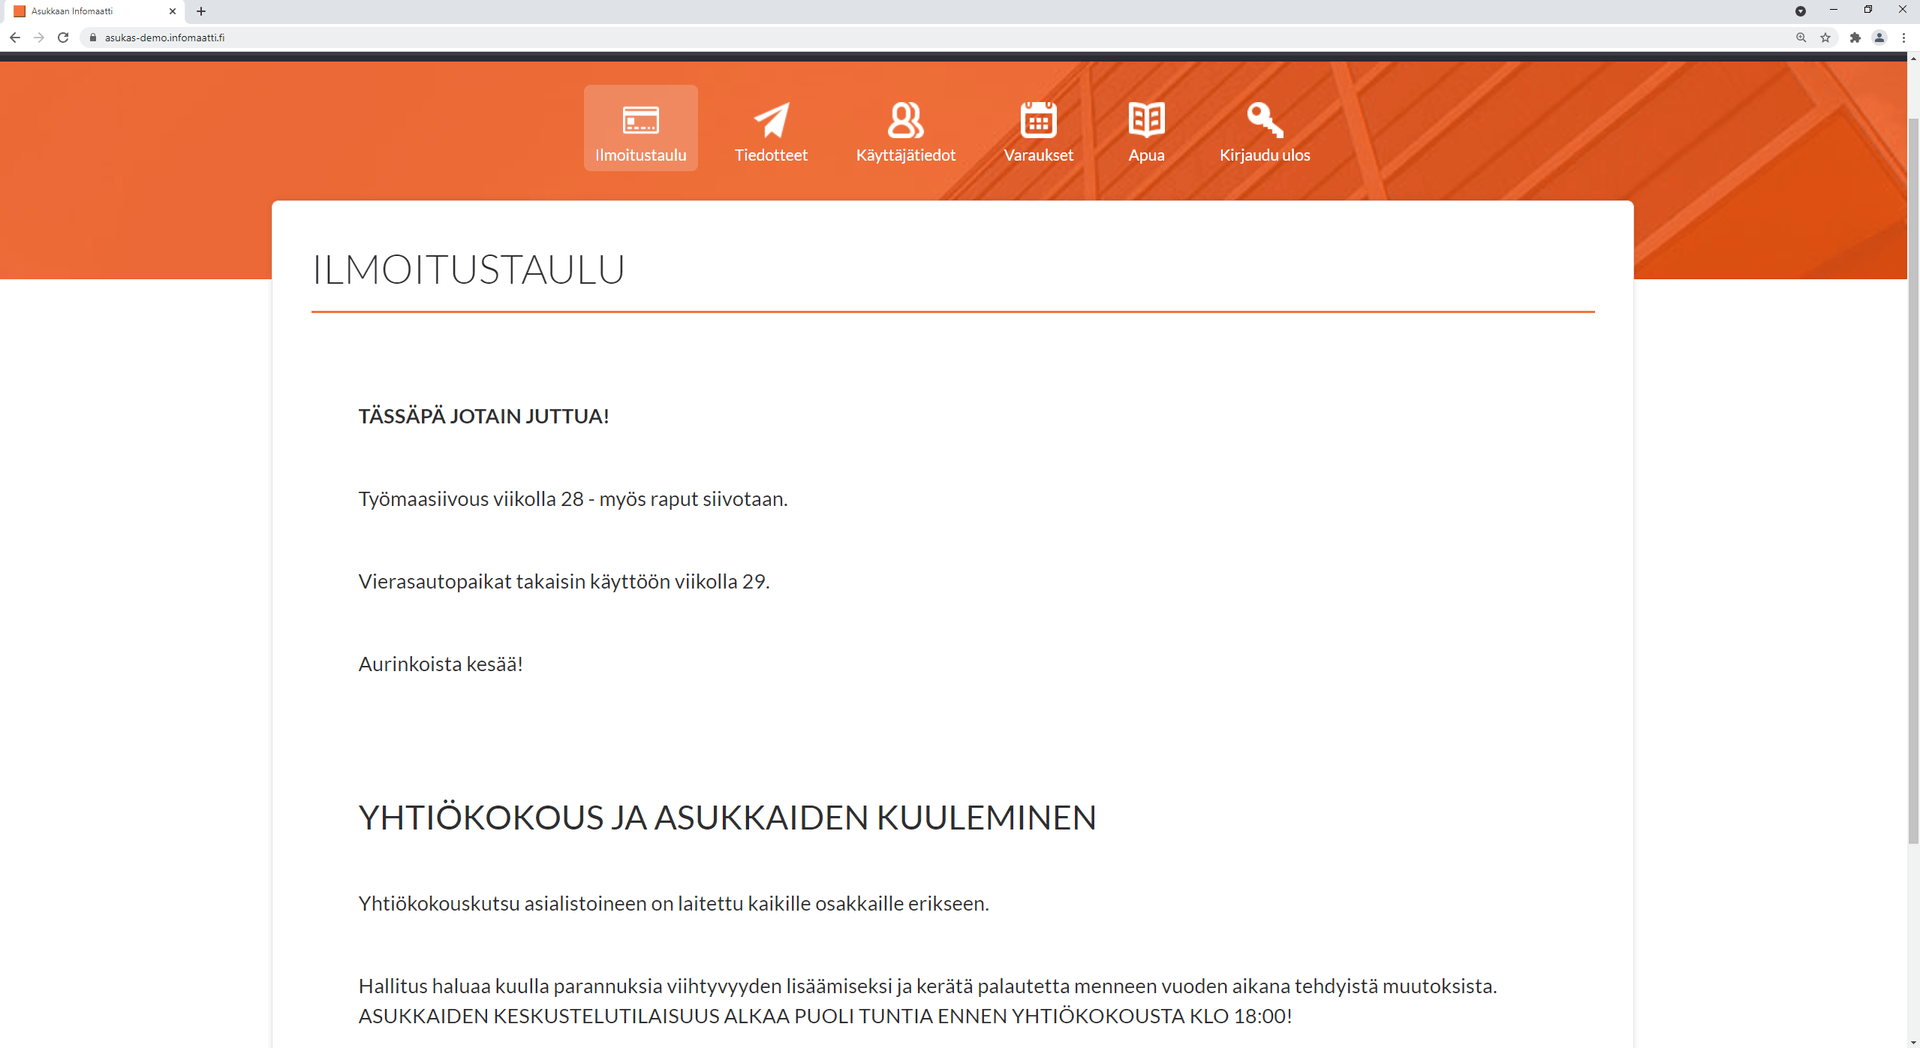
Task: Click the recording indicator icon in title bar
Action: 1800,11
